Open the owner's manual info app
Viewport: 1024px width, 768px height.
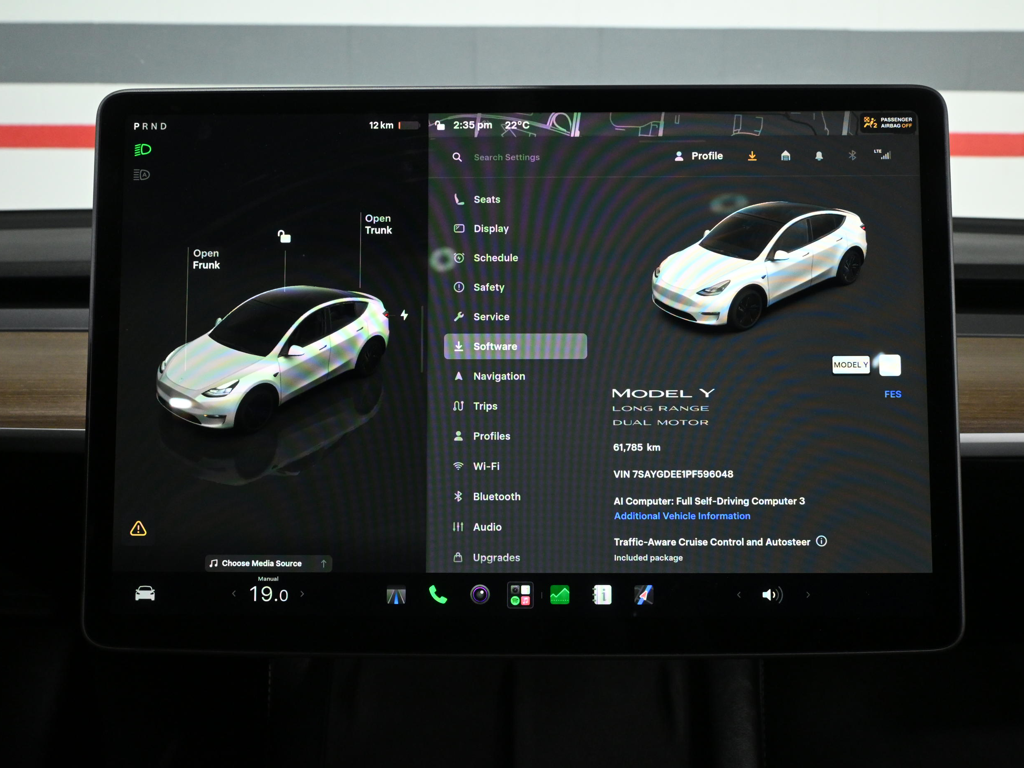602,594
